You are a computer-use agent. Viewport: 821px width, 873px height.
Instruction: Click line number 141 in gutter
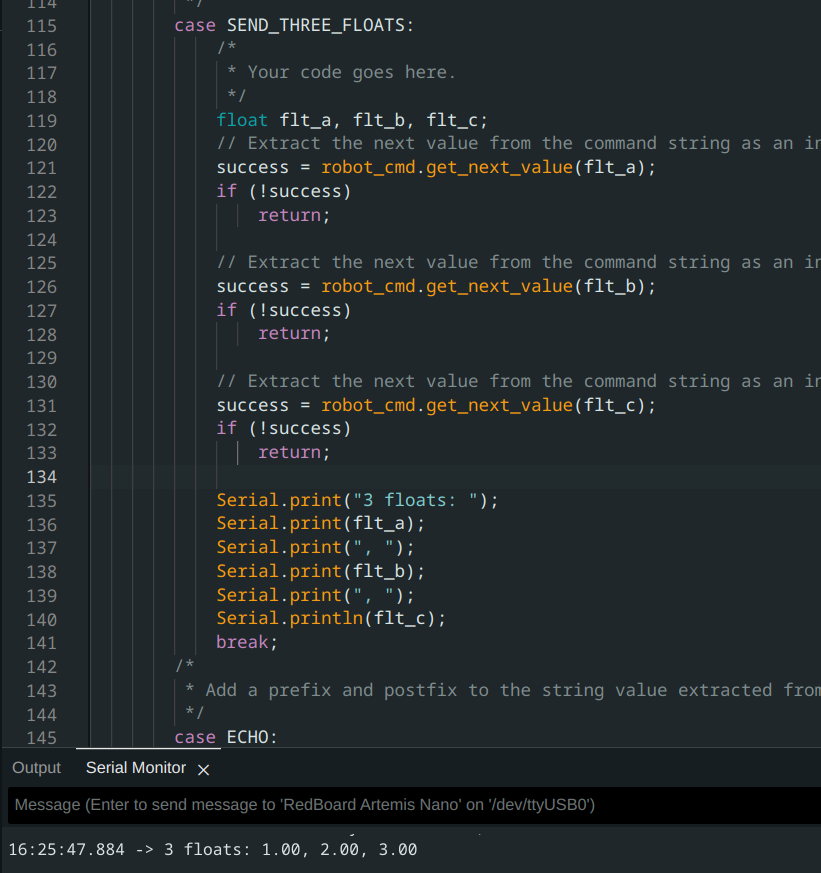[x=42, y=643]
